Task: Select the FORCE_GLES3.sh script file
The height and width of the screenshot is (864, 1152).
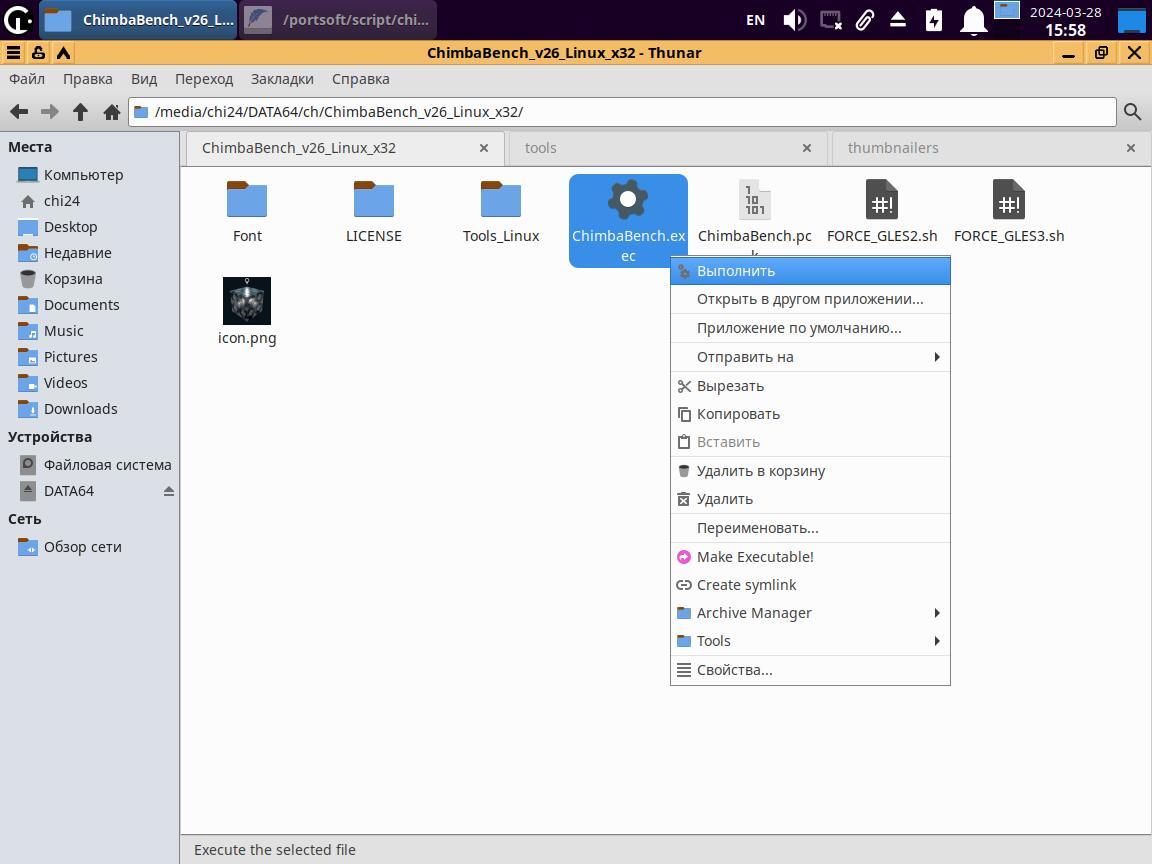Action: tap(1009, 212)
